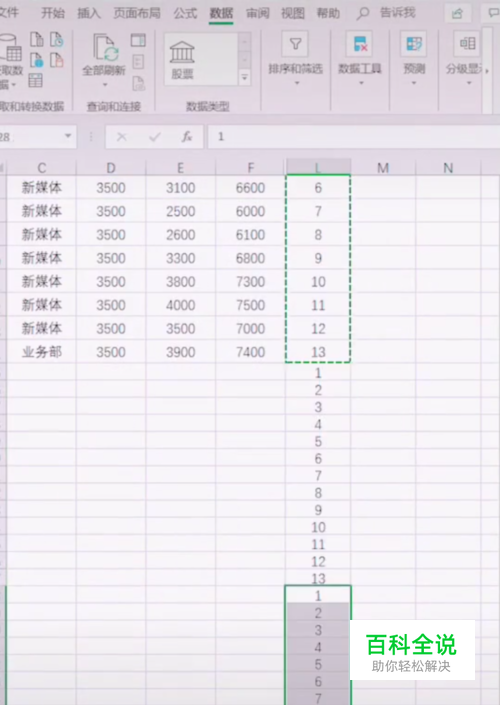
Task: Switch to the 开始 (Home) tab
Action: click(53, 13)
